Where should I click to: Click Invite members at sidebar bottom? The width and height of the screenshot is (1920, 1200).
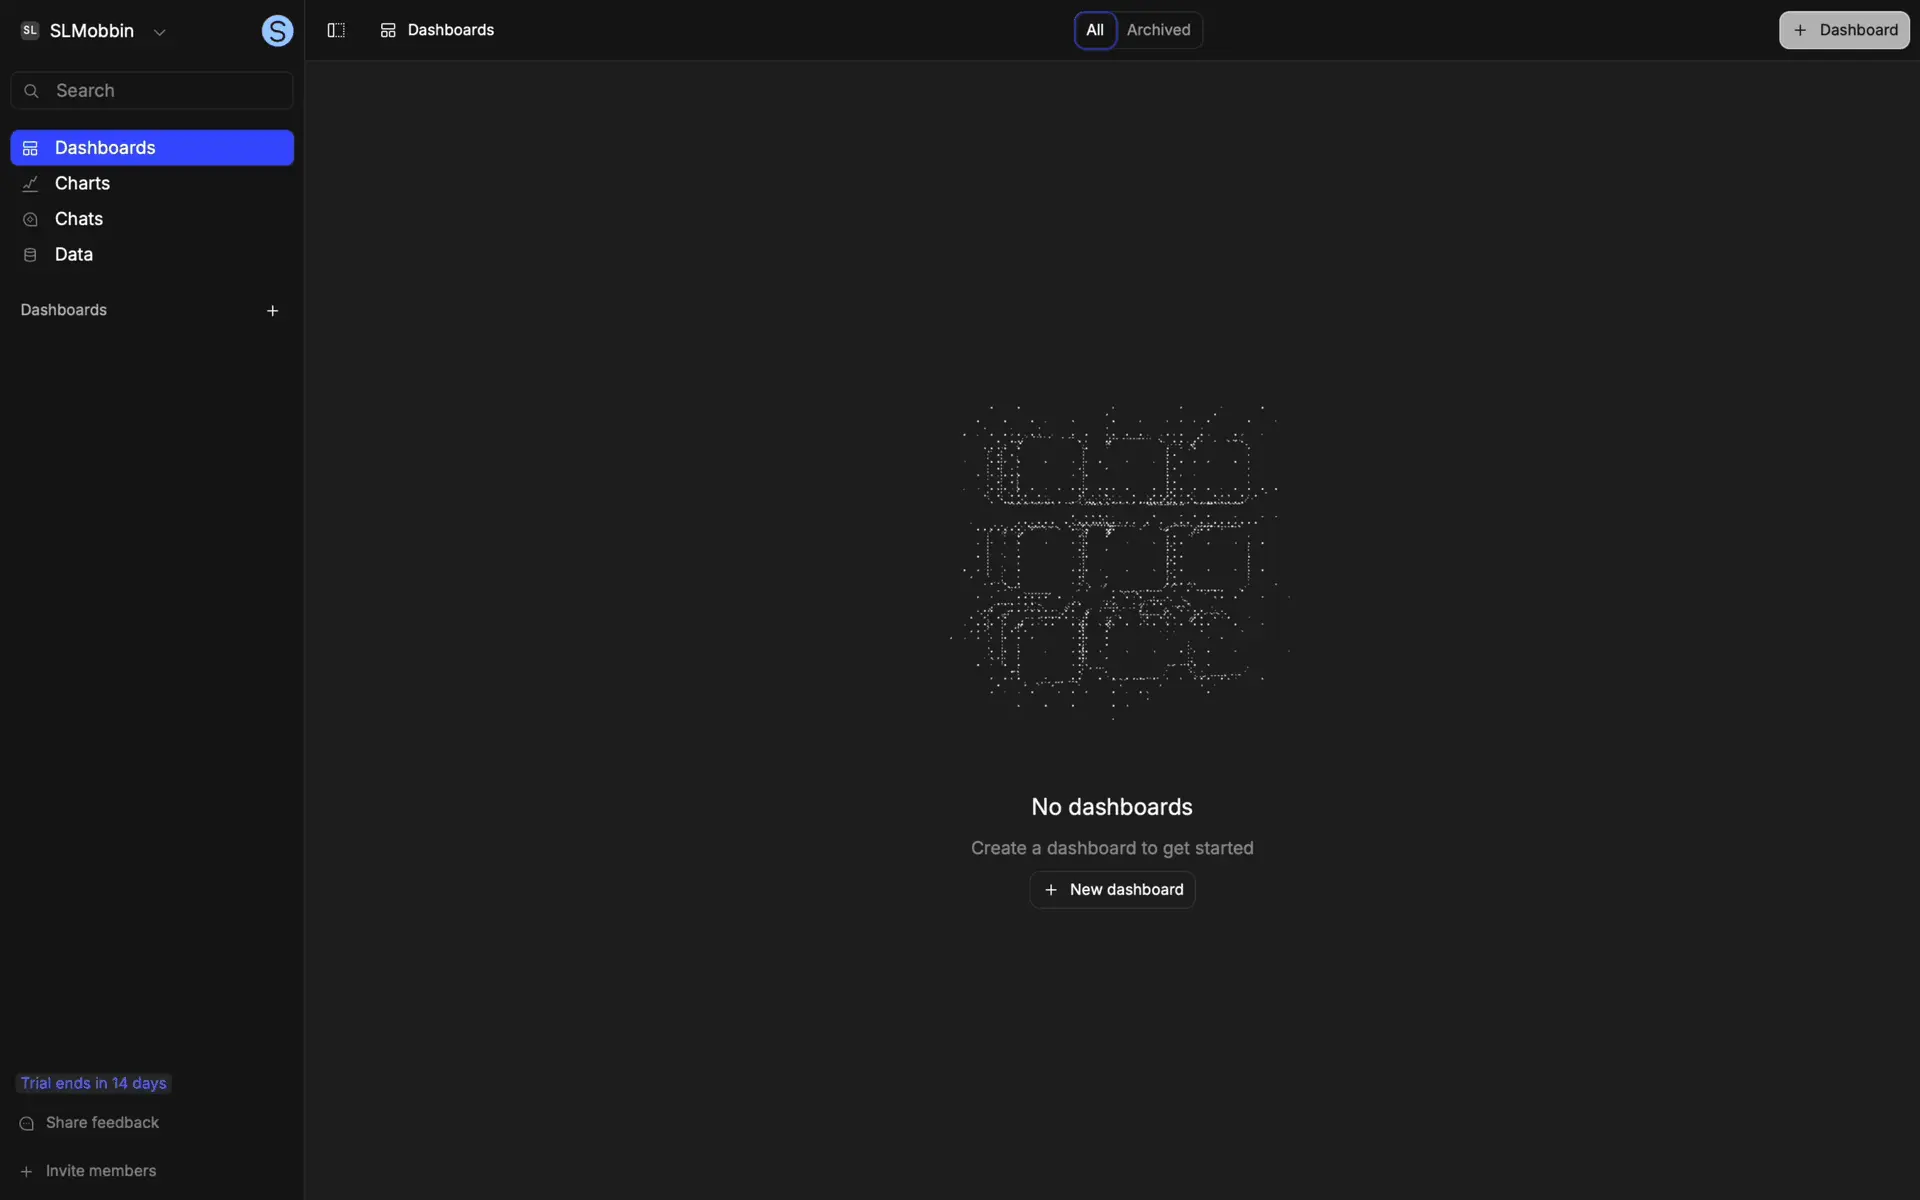coord(100,1171)
